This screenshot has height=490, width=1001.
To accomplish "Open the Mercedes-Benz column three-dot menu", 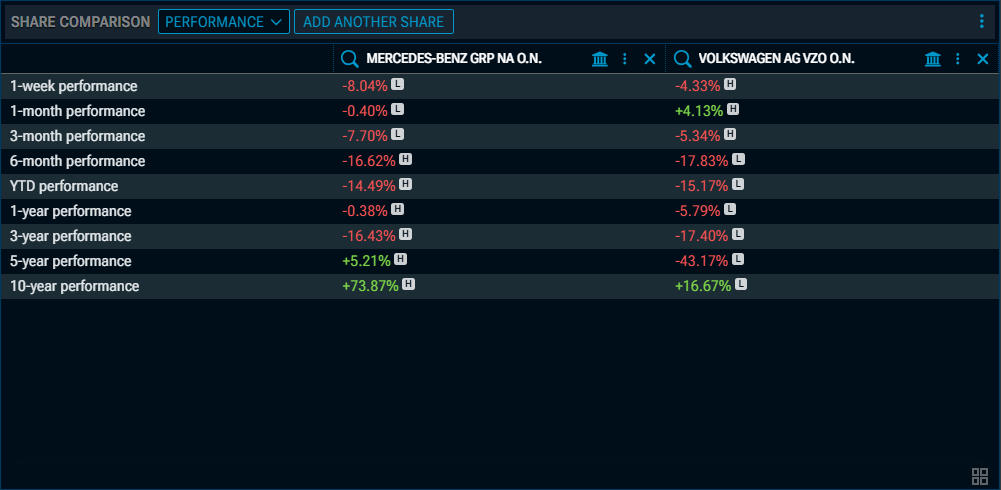I will [625, 59].
